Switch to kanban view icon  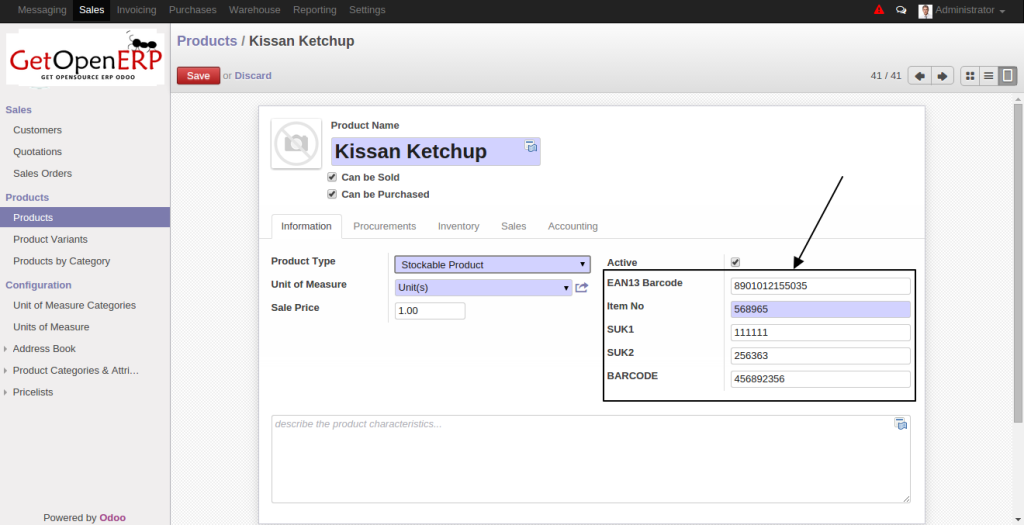pos(970,76)
